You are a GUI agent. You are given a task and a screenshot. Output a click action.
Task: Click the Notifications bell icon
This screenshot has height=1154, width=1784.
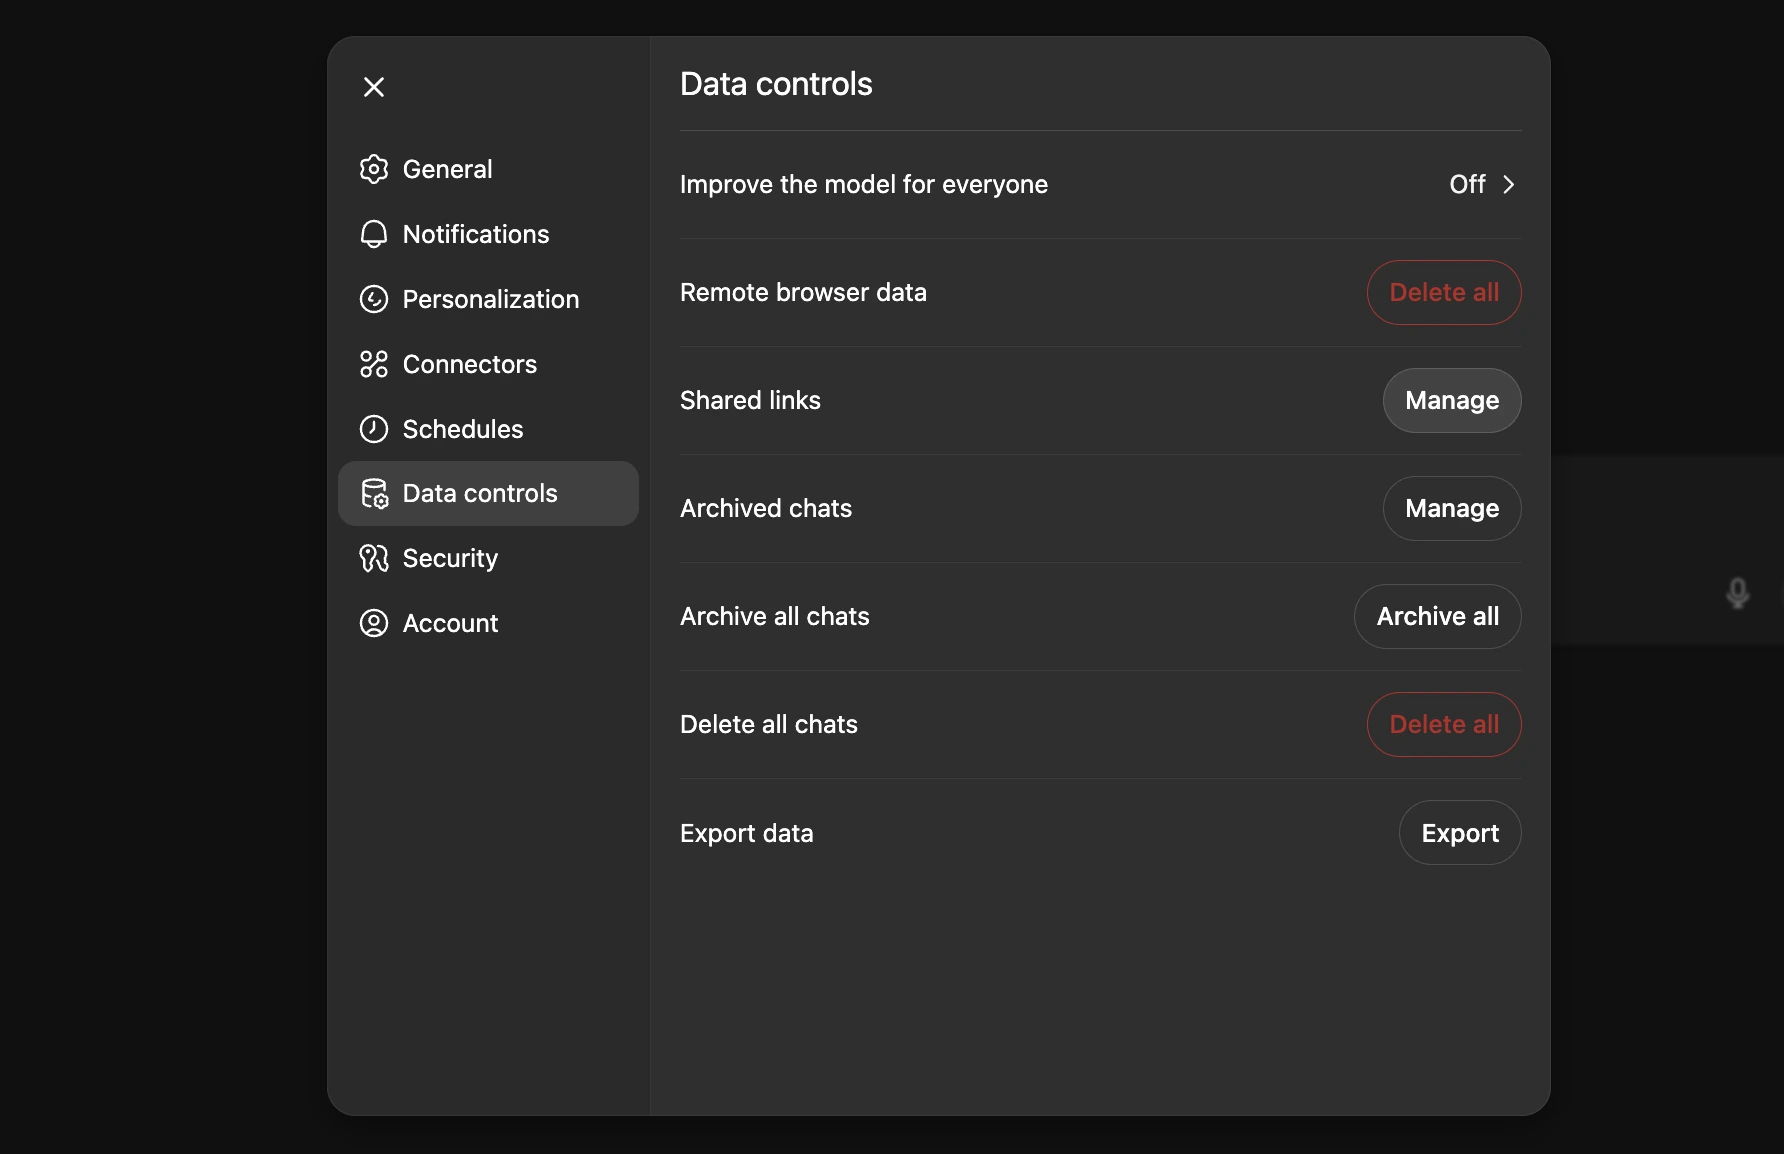click(x=373, y=234)
